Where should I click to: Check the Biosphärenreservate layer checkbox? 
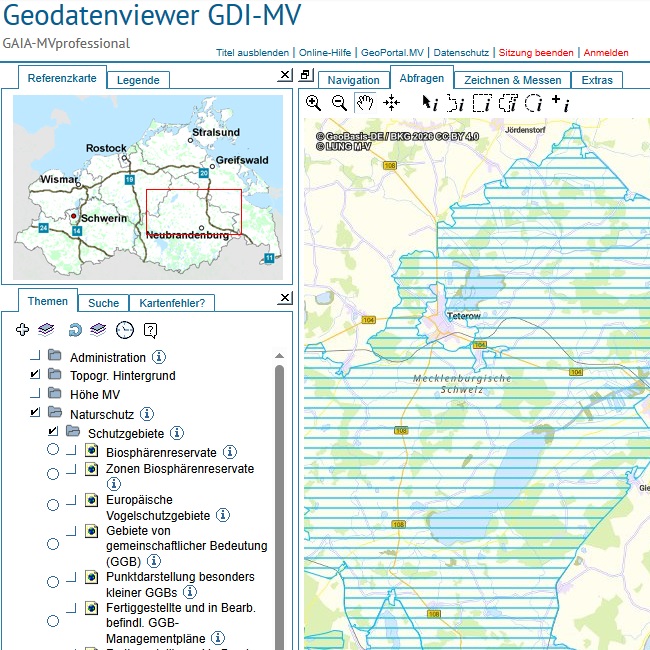click(x=72, y=450)
